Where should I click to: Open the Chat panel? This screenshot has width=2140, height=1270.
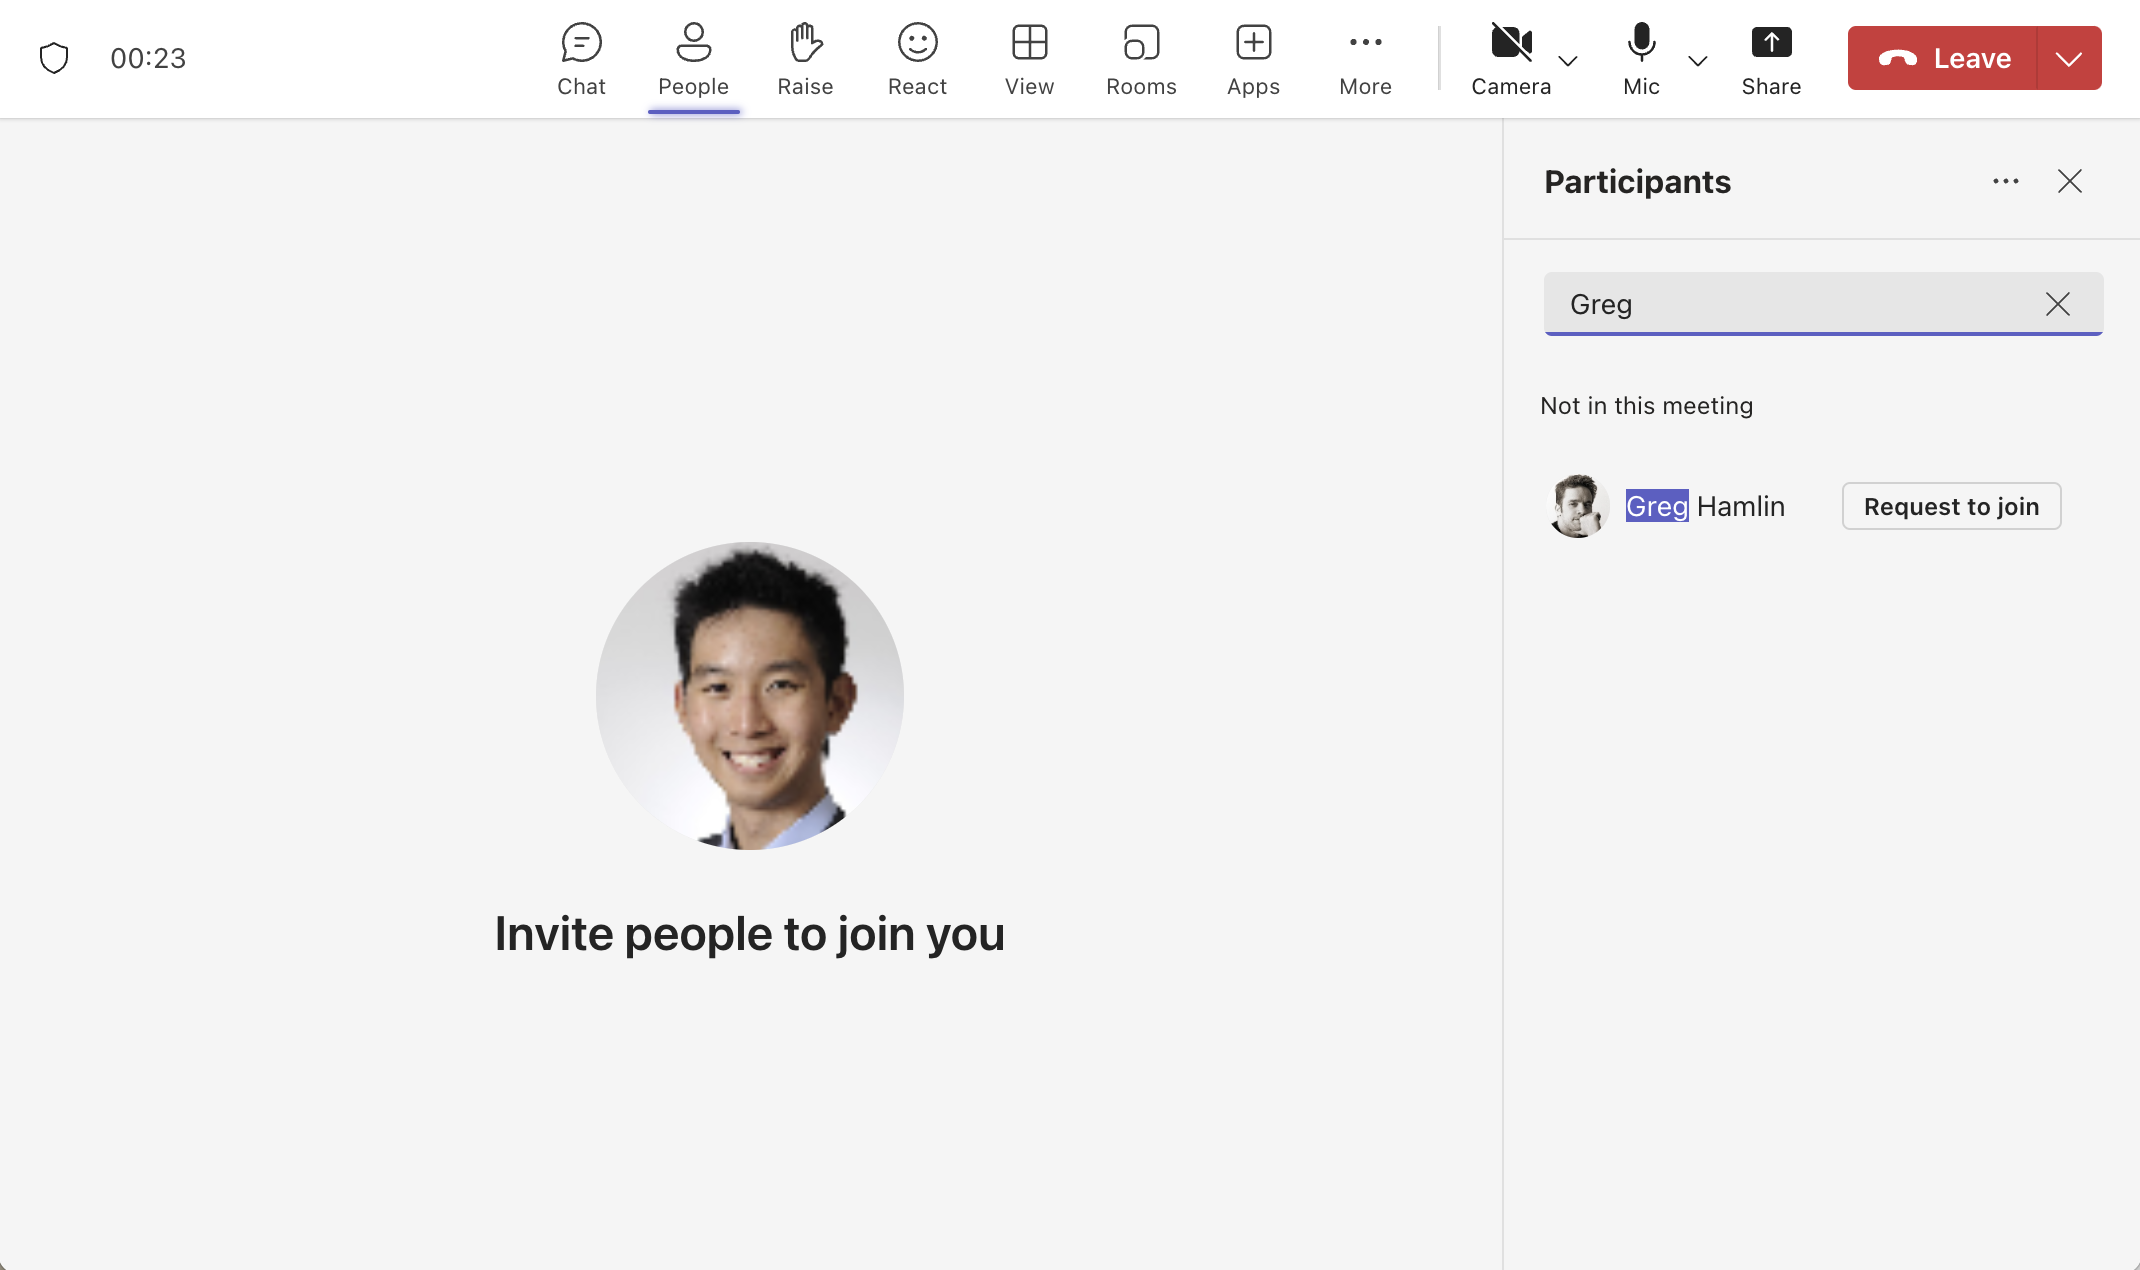pyautogui.click(x=581, y=59)
